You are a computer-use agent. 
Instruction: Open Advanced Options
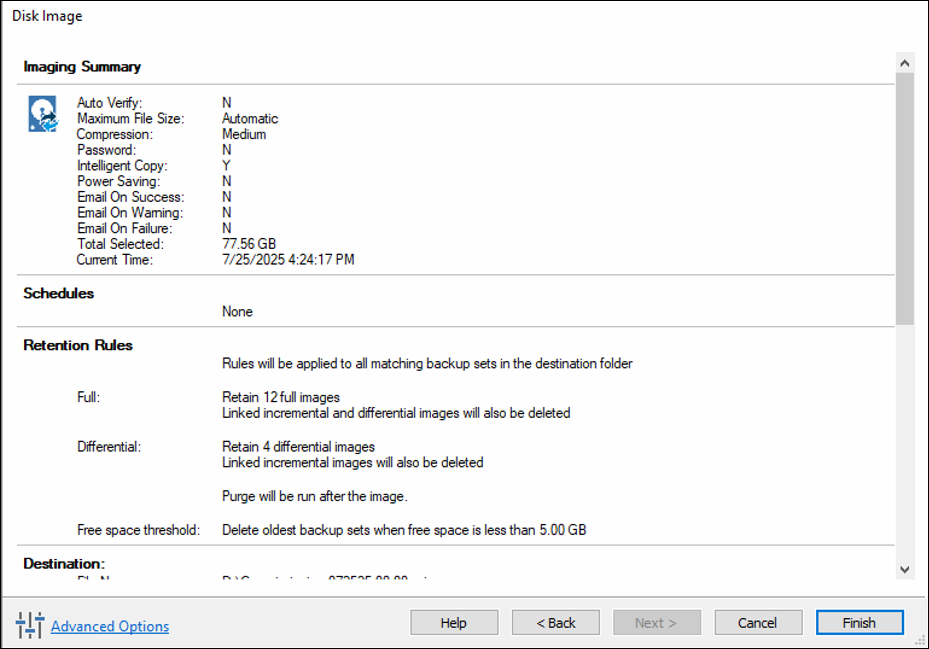click(107, 626)
